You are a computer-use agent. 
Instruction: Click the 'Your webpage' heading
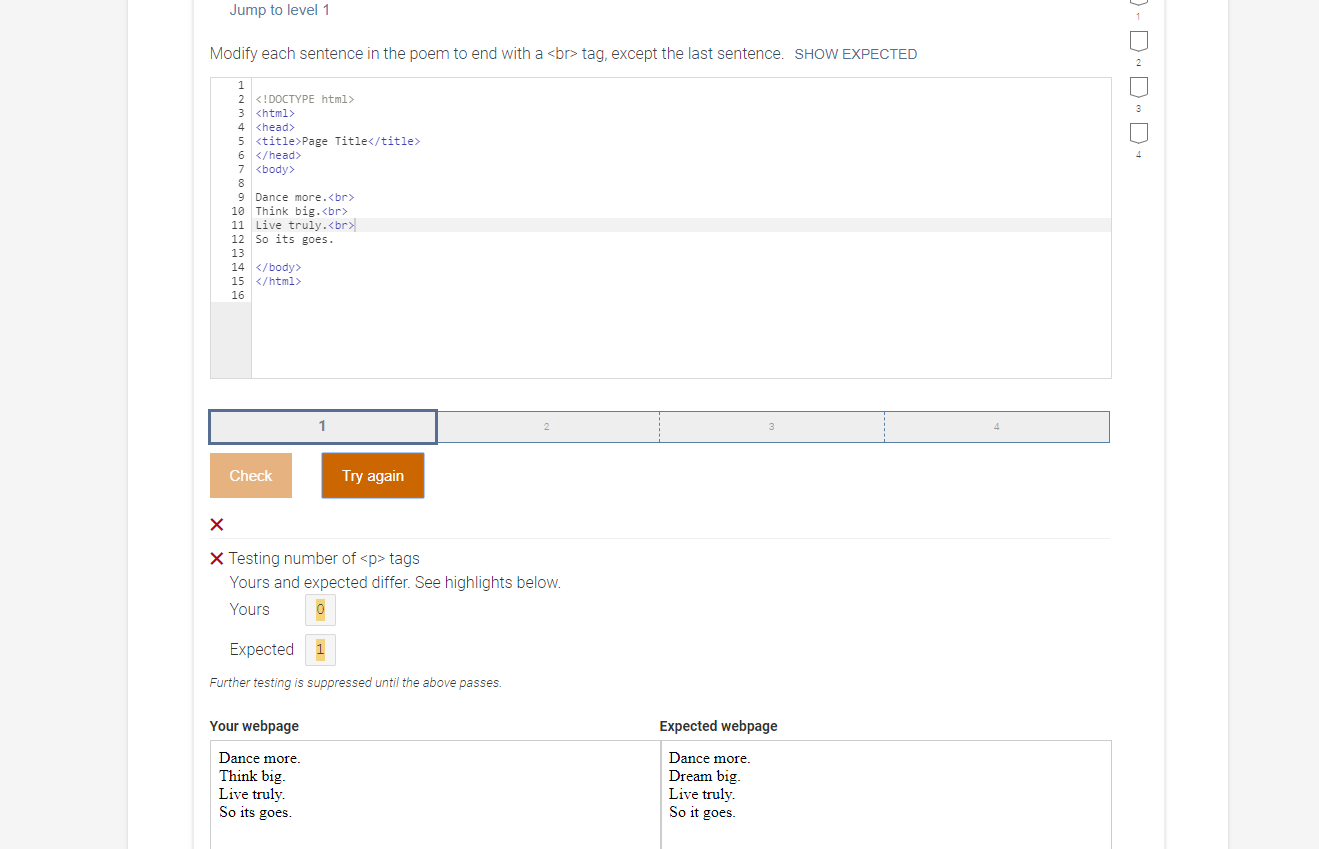(254, 726)
